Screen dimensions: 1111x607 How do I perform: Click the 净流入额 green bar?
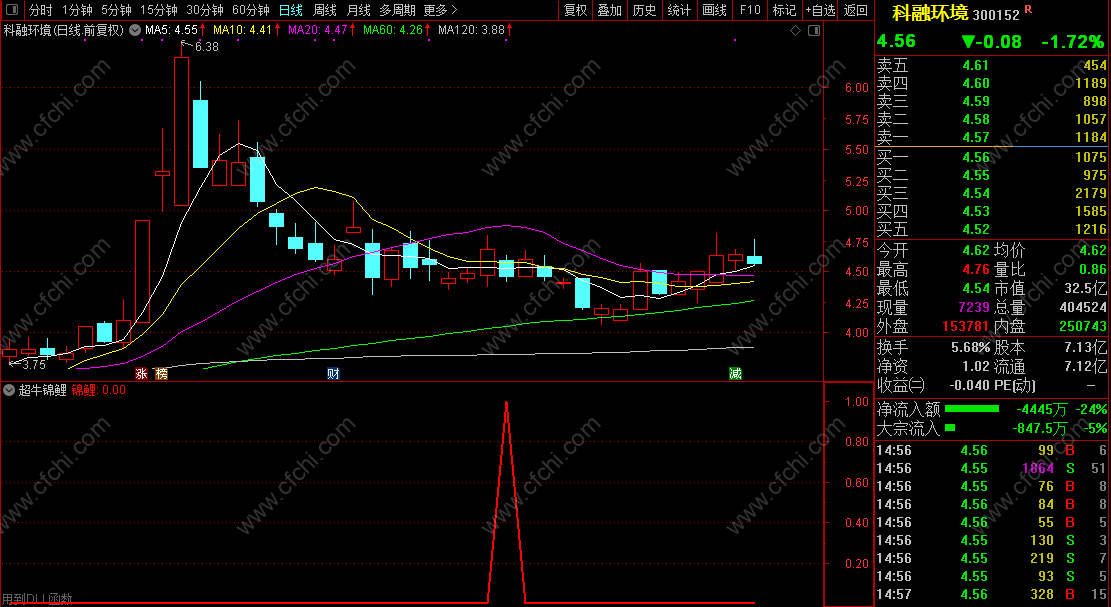[x=972, y=409]
